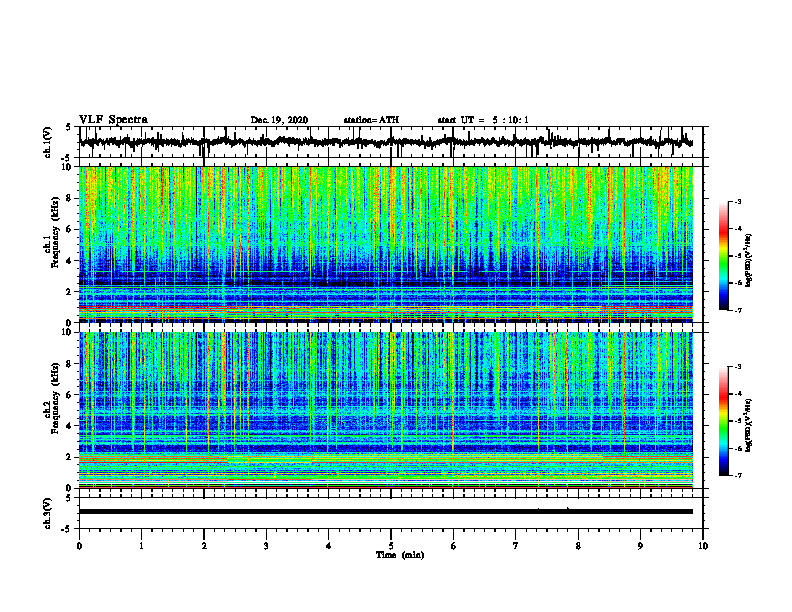Screen dimensions: 792x612
Task: Click the "station=ATH" header text
Action: (371, 120)
